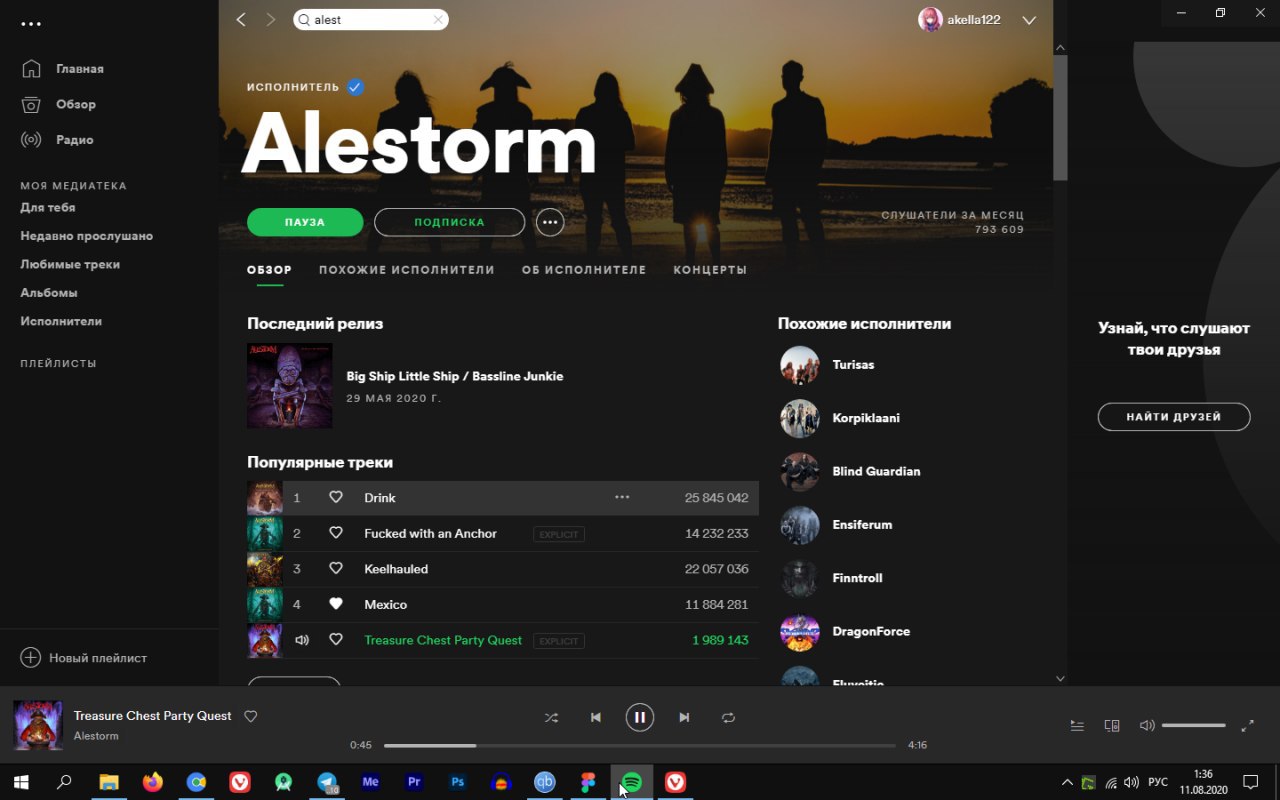The width and height of the screenshot is (1280, 800).
Task: Open the akella122 profile avatar
Action: pos(930,20)
